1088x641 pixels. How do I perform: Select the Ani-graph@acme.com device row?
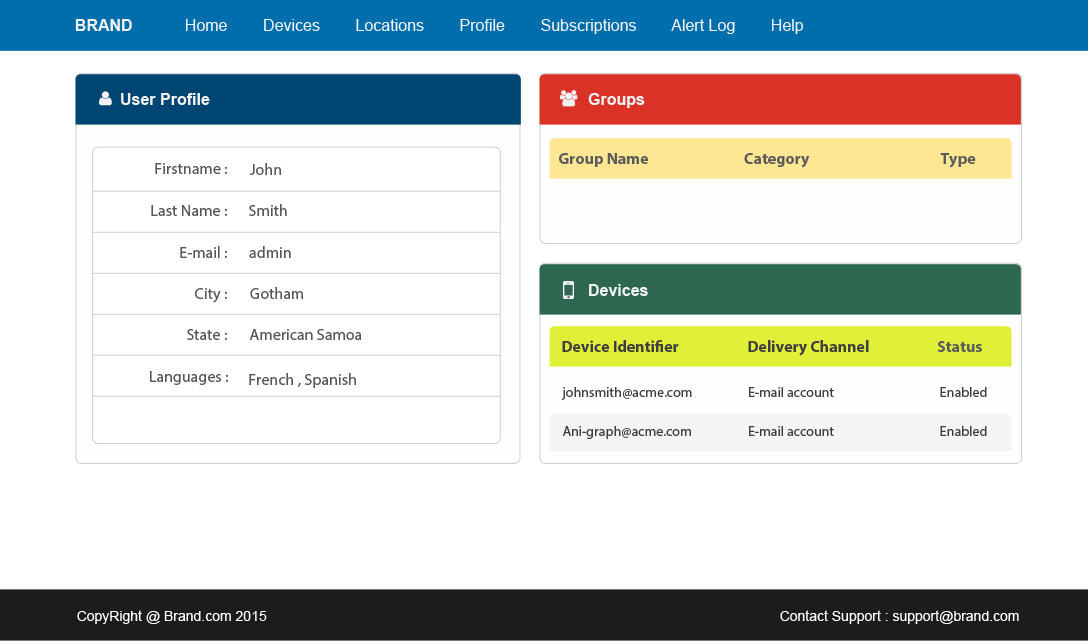click(627, 431)
